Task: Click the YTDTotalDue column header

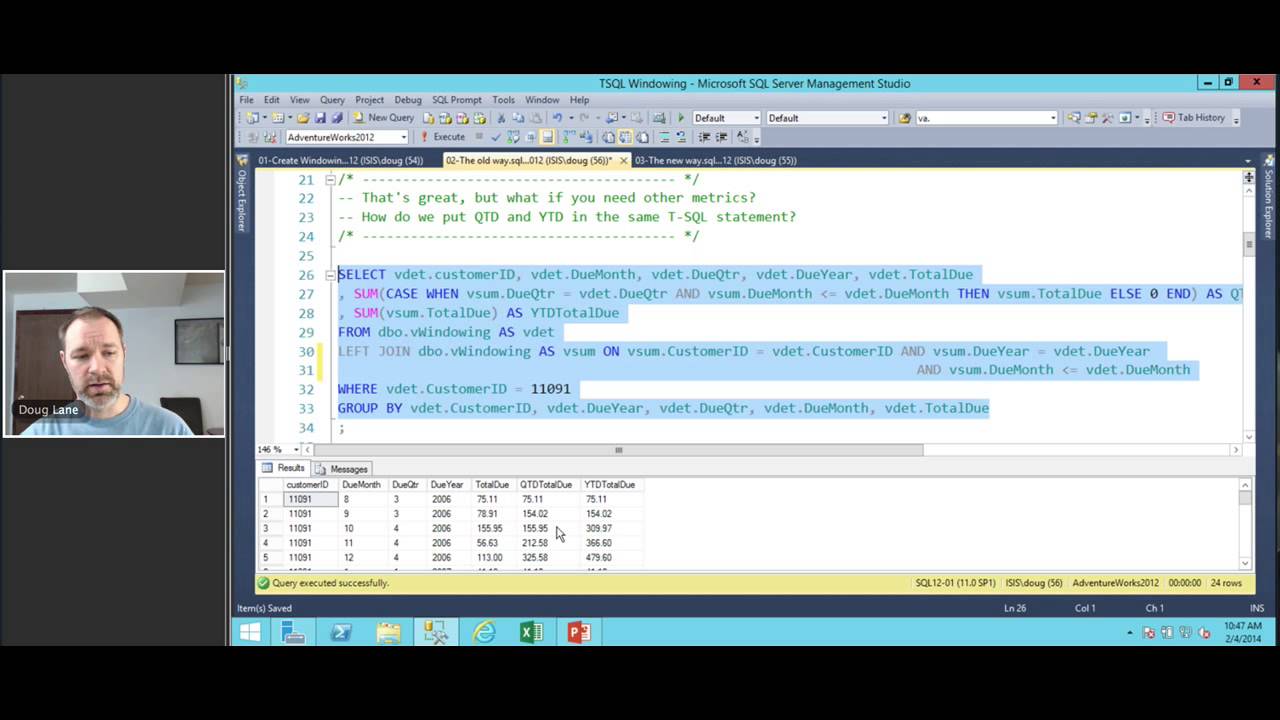Action: (x=610, y=485)
